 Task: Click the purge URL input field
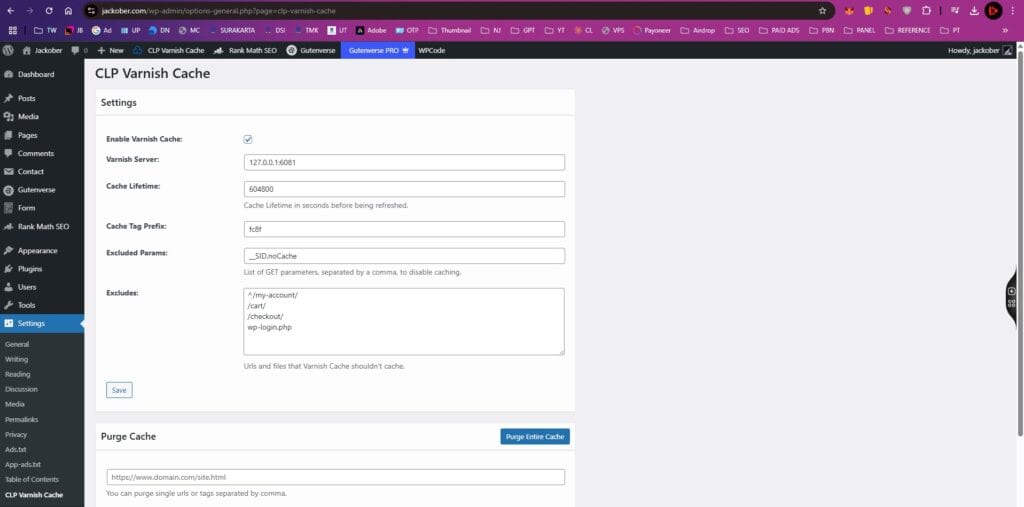336,477
